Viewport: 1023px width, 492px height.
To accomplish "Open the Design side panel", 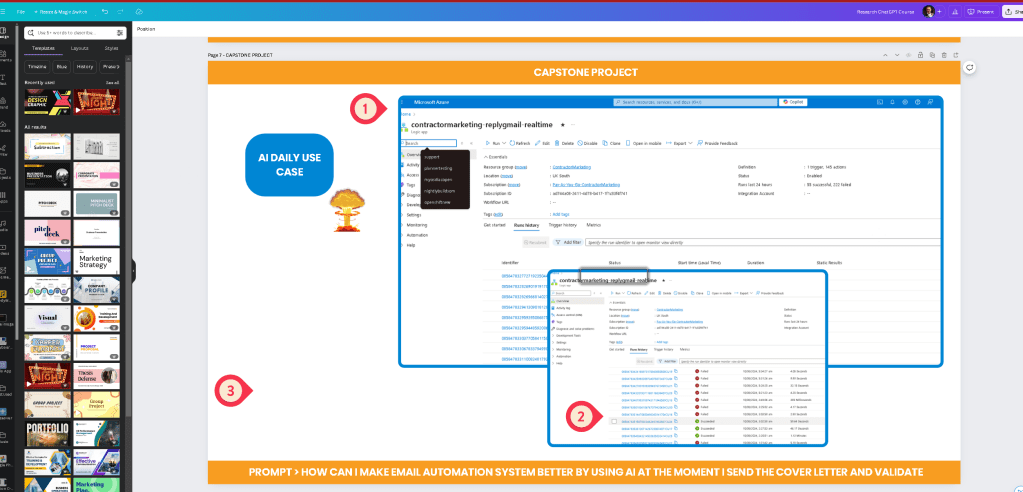I will point(5,34).
